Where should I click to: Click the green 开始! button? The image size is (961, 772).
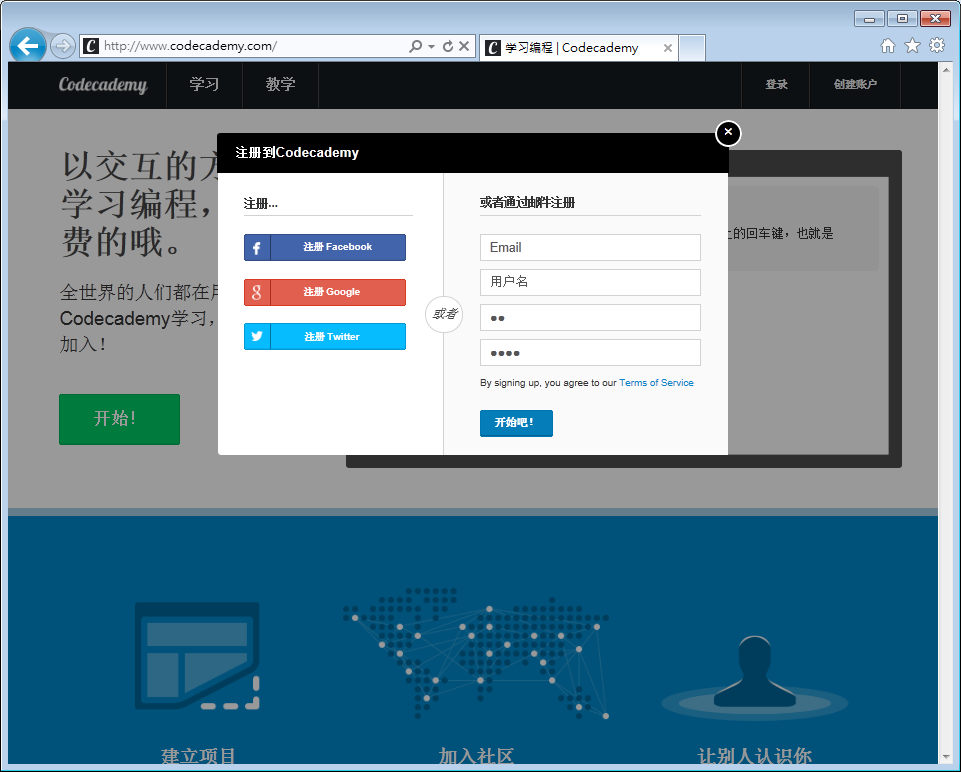tap(120, 419)
